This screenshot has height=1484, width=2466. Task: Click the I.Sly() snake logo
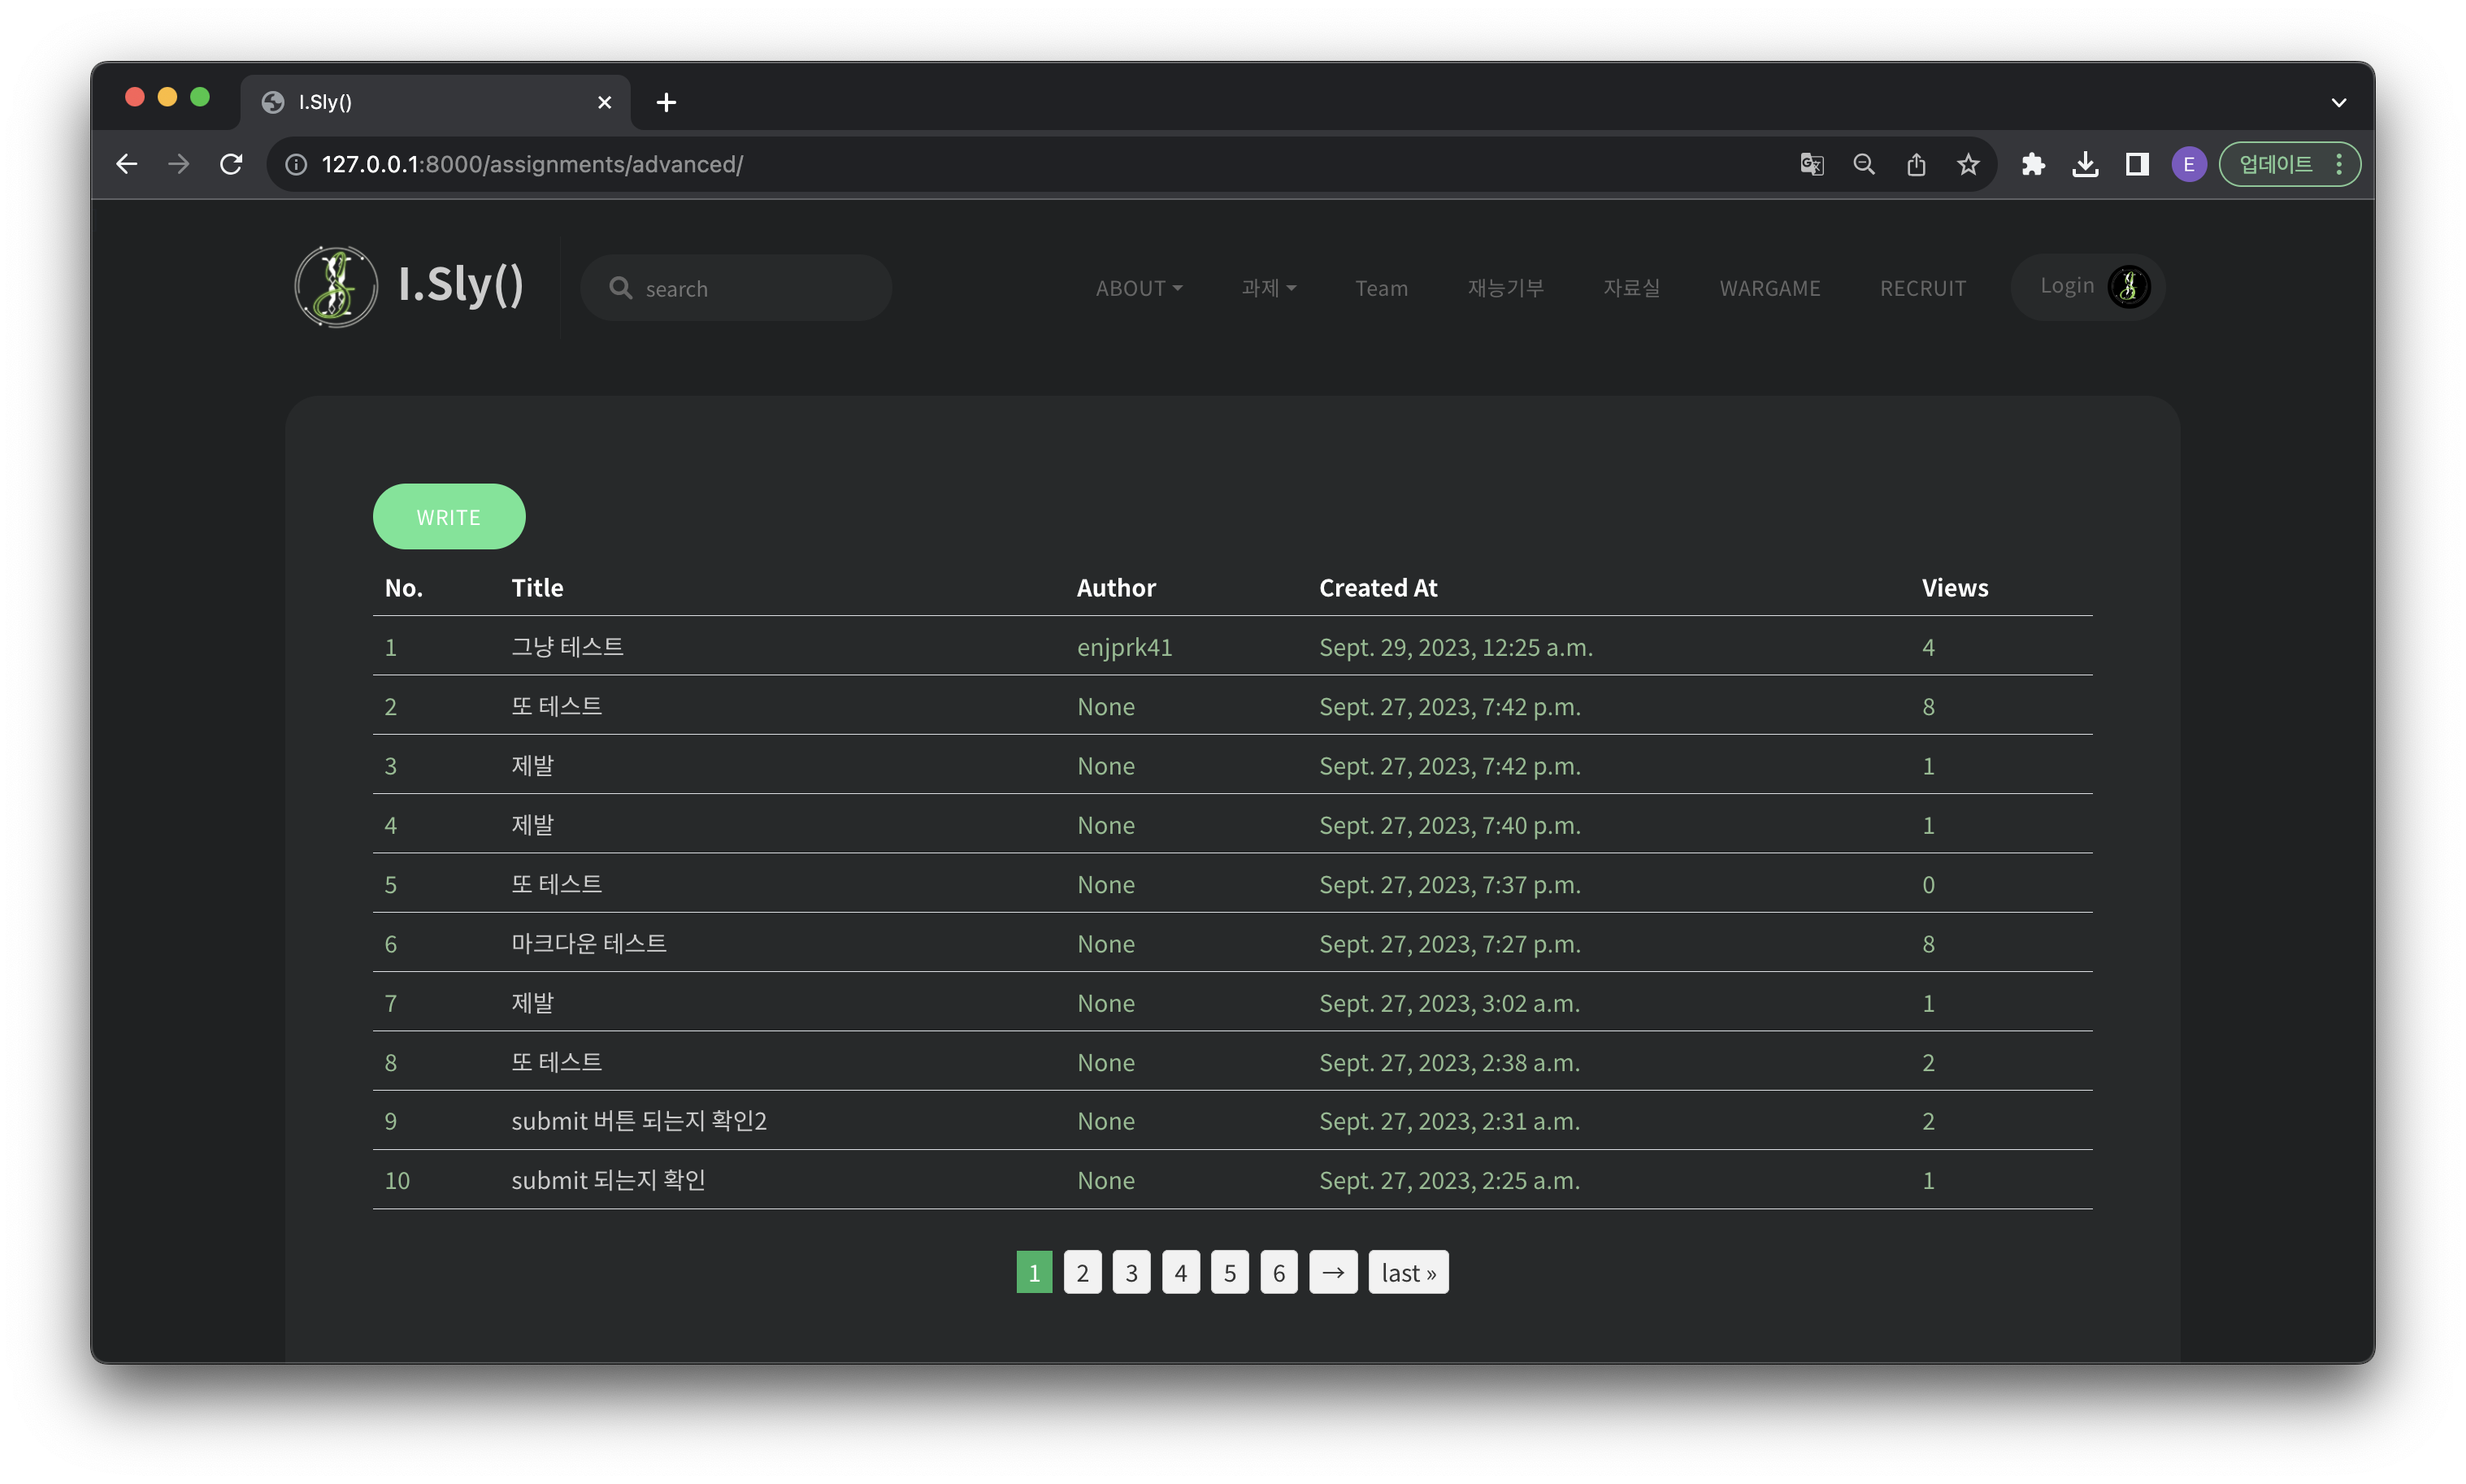(336, 287)
